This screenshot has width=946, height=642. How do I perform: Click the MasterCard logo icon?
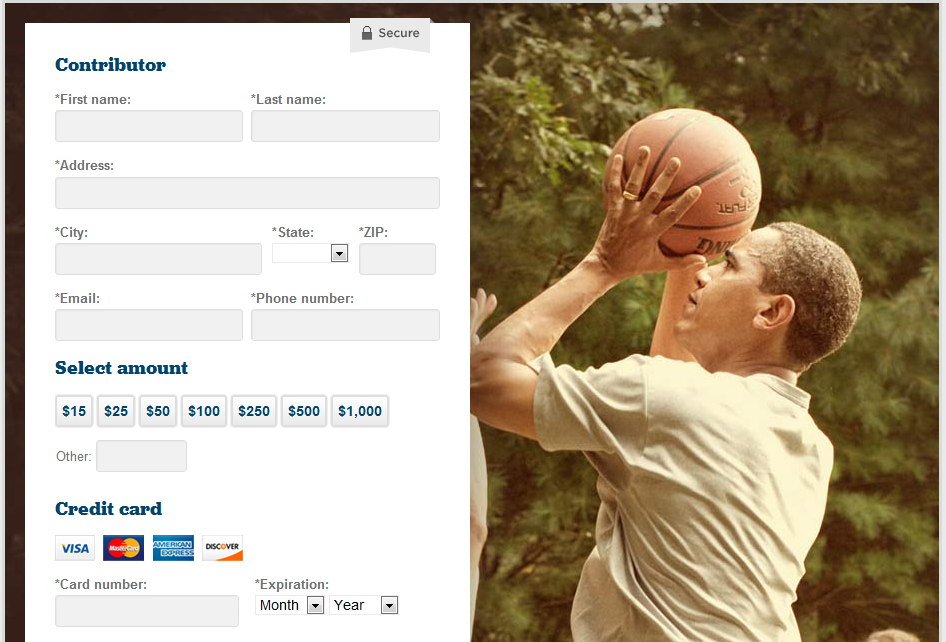[124, 548]
